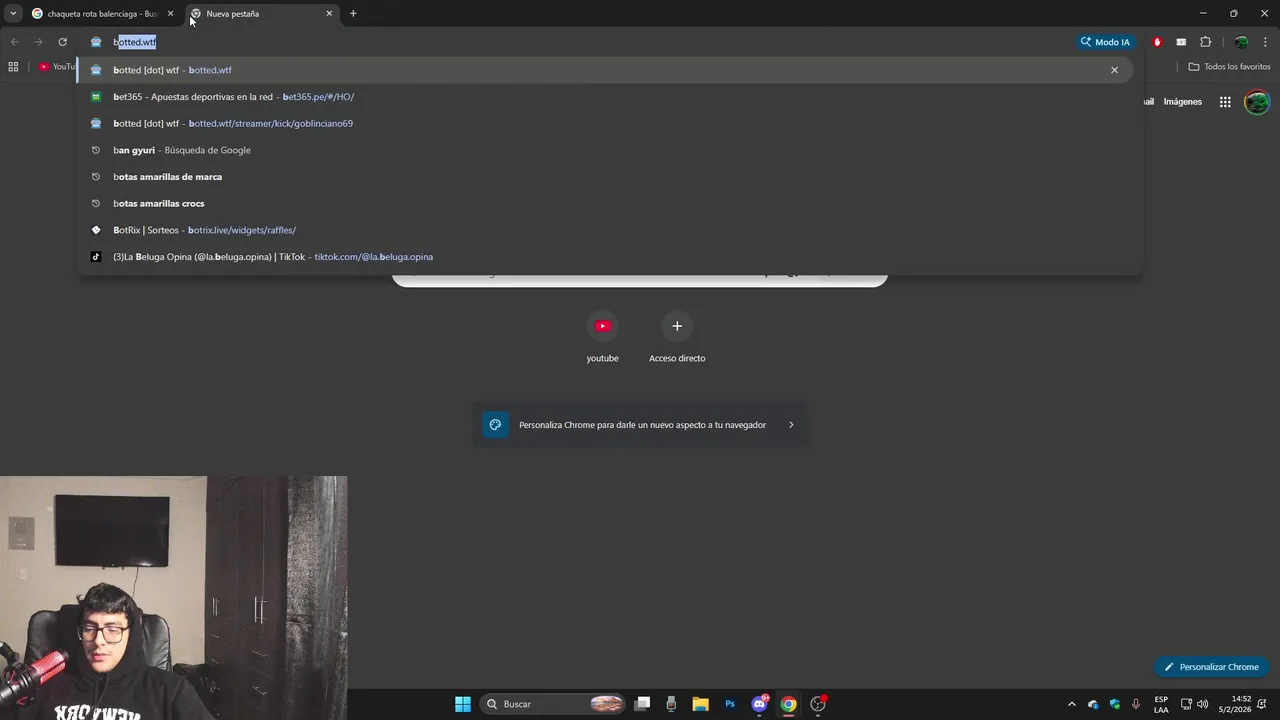Open the Imágenes link

click(1183, 102)
